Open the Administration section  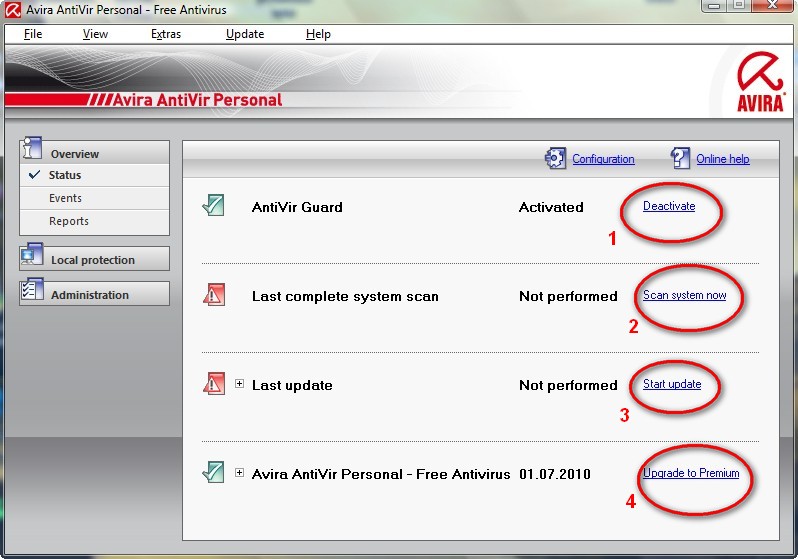[95, 294]
